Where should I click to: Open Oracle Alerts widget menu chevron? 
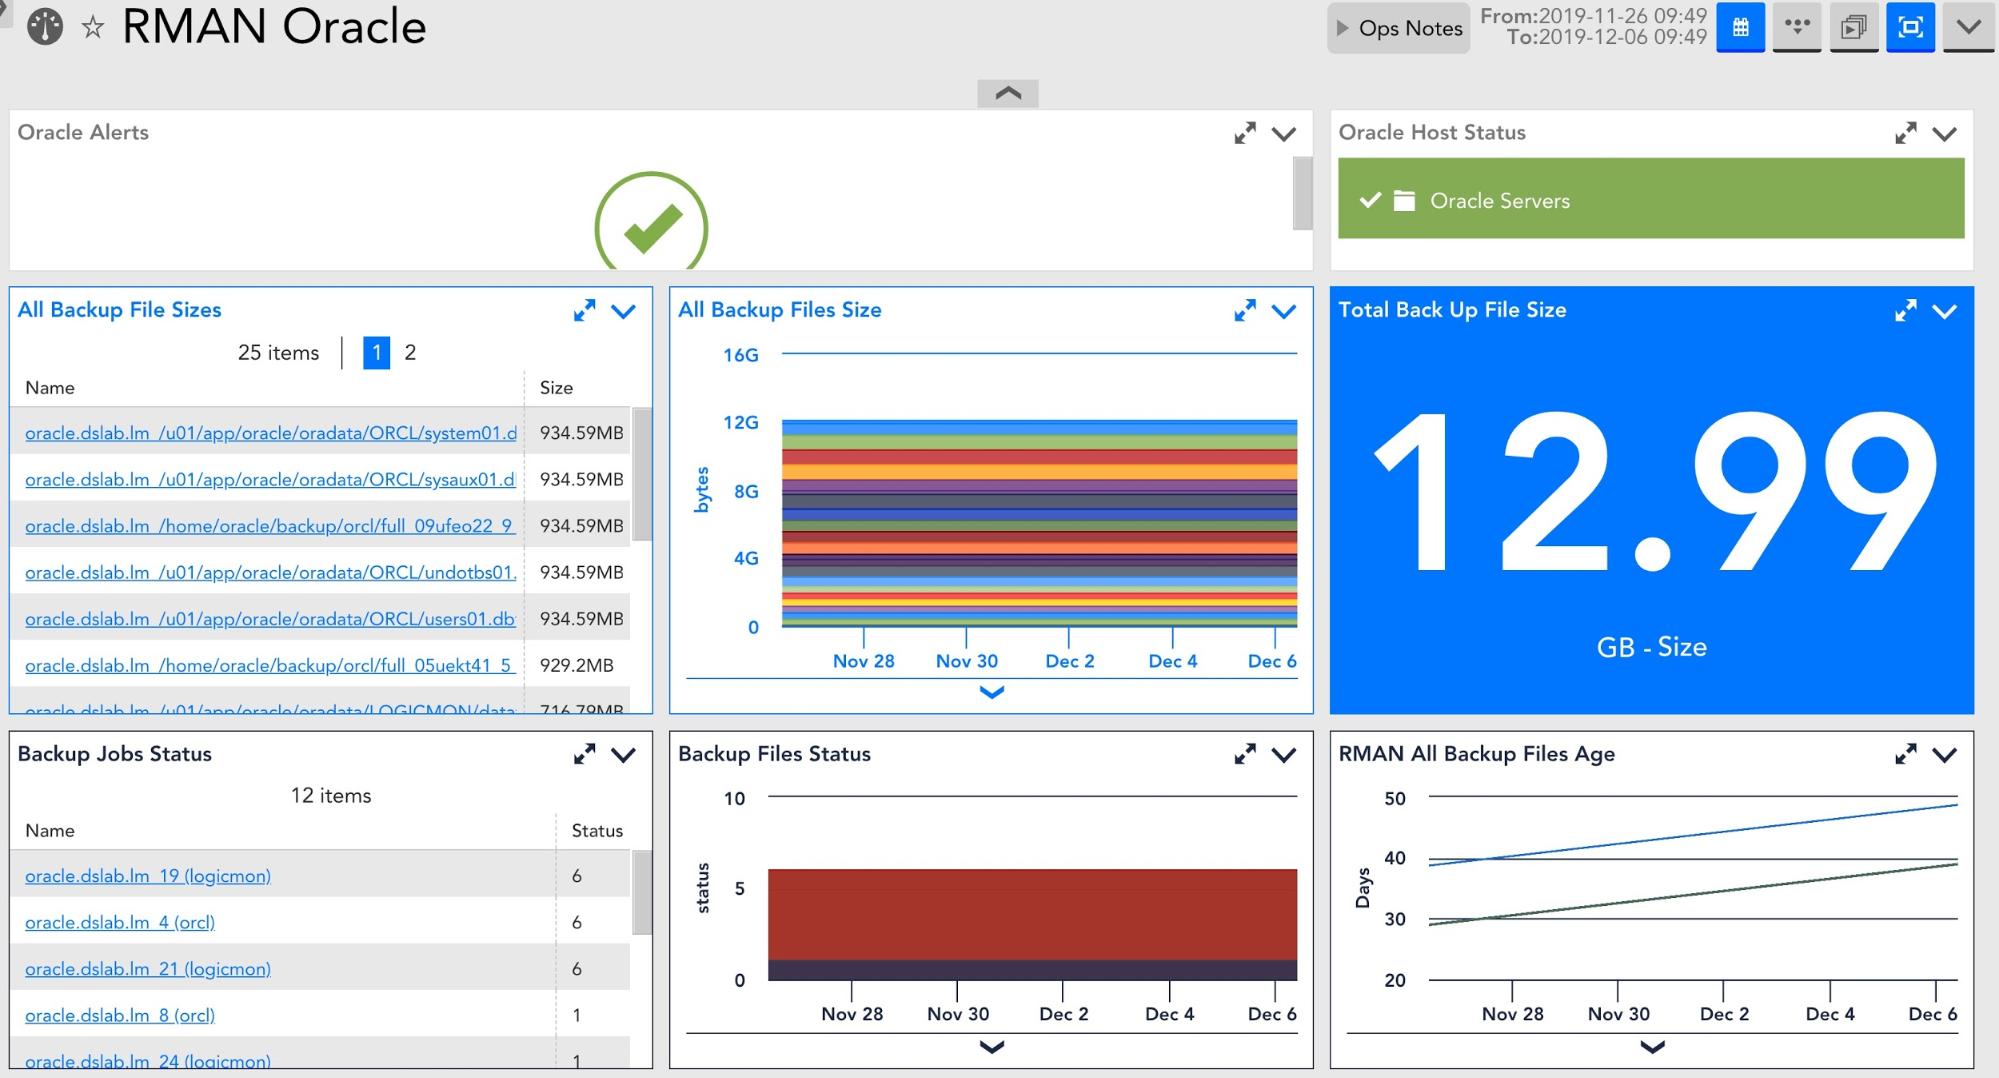point(1284,134)
